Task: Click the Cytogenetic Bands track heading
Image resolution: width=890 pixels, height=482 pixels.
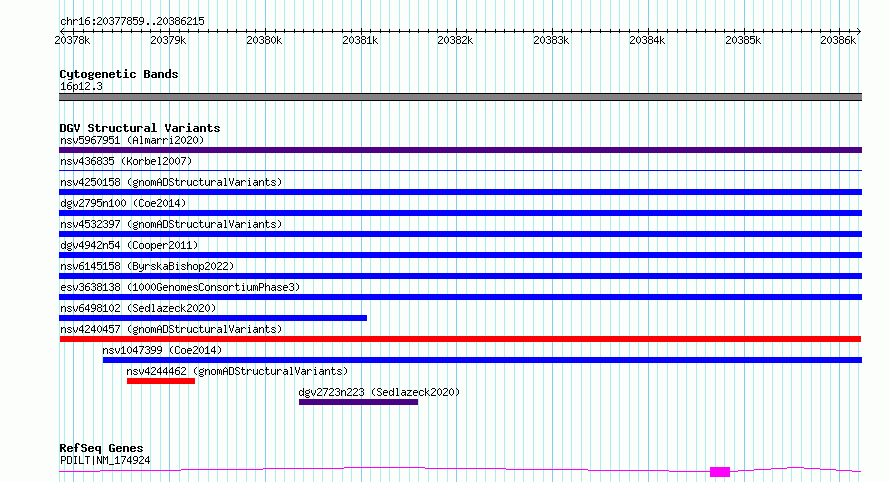Action: pos(119,74)
